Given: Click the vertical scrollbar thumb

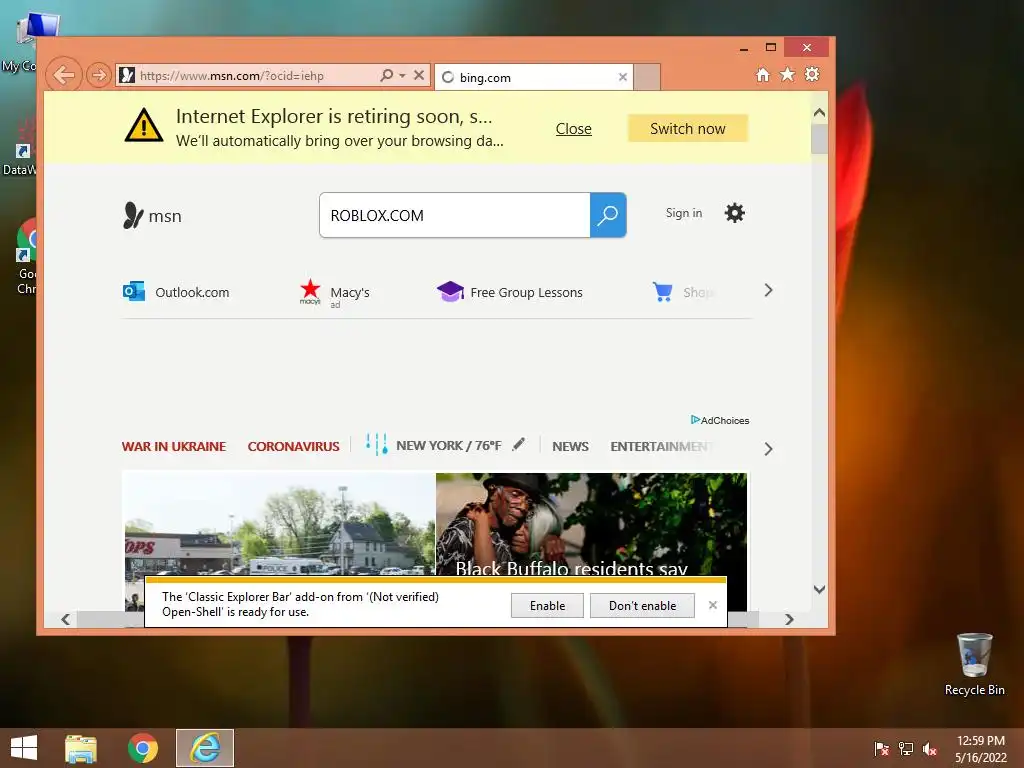Looking at the screenshot, I should 820,139.
